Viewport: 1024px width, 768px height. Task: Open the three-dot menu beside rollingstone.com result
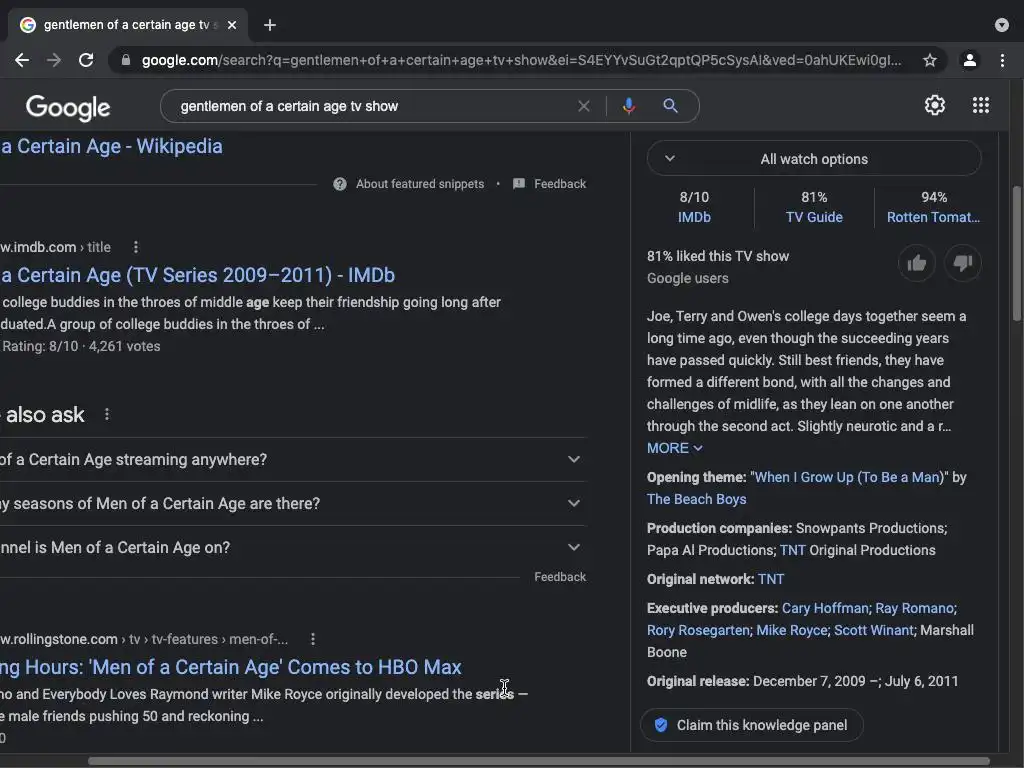[313, 639]
